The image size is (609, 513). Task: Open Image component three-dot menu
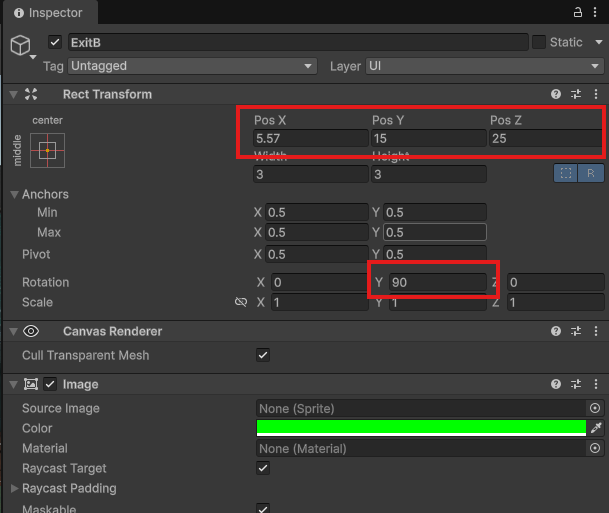click(596, 384)
